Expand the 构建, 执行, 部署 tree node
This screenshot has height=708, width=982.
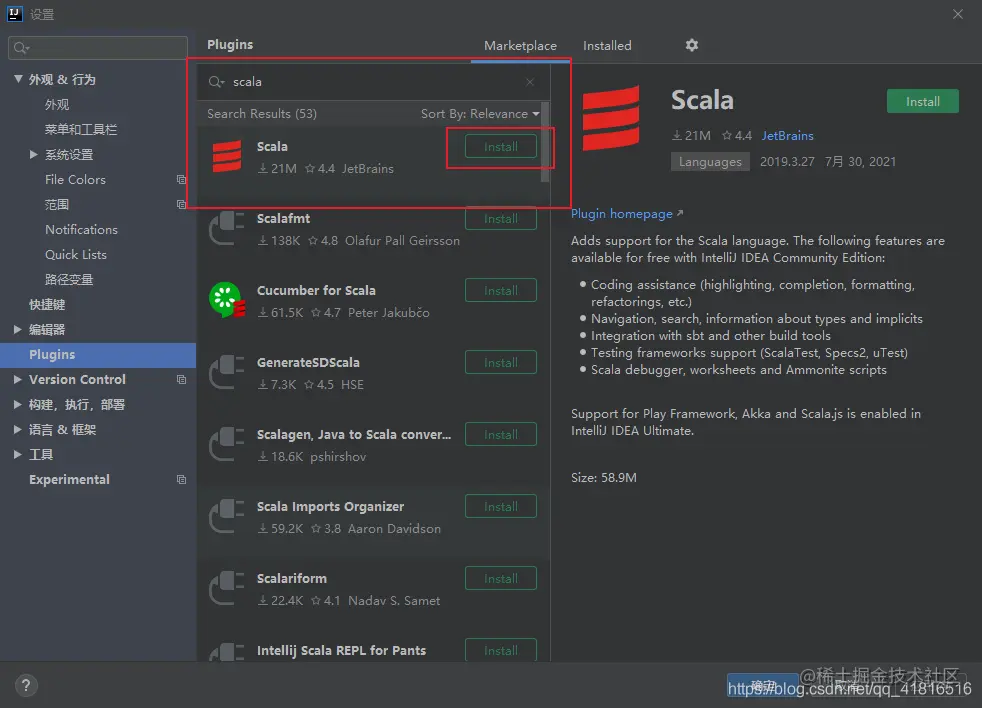[18, 405]
